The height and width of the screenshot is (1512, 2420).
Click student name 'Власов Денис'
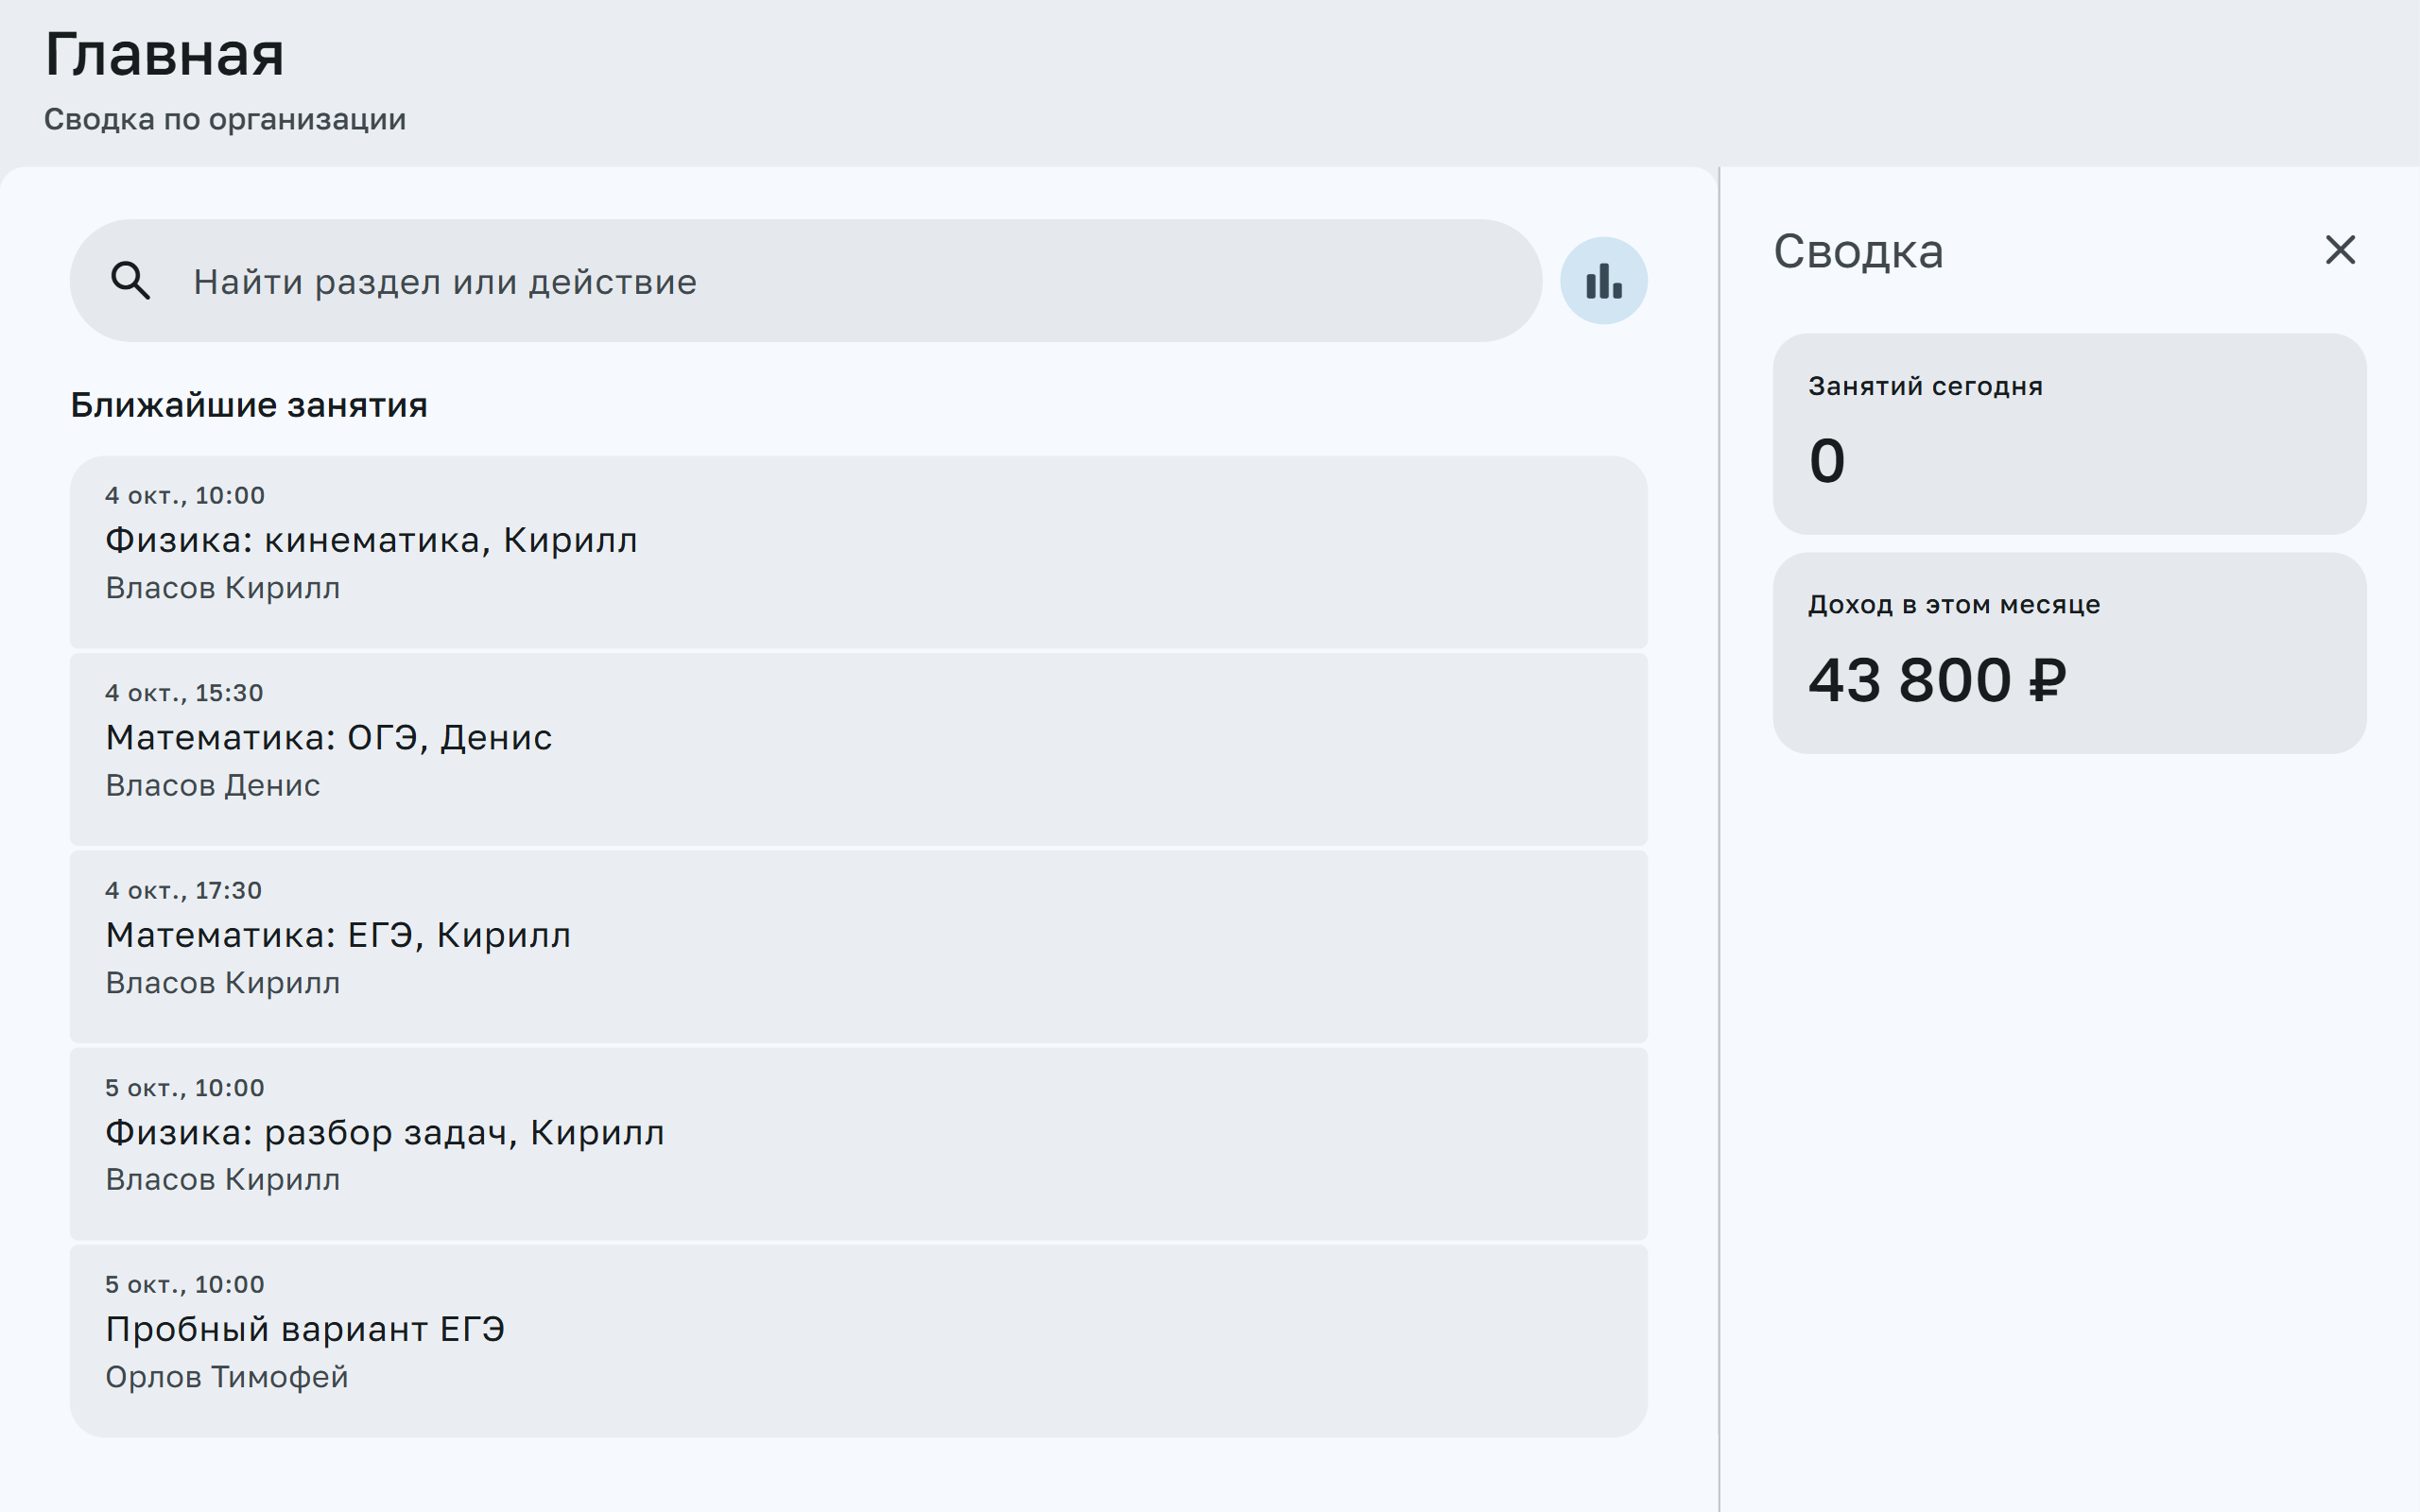pos(213,786)
